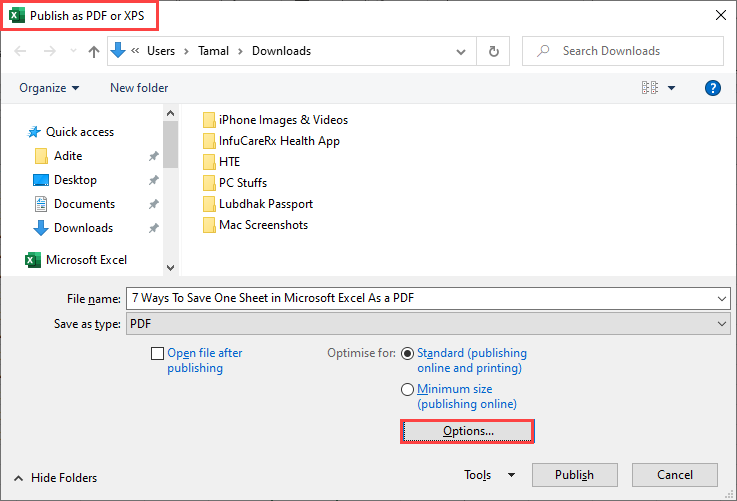Viewport: 737px width, 501px height.
Task: Select Quick access in navigation pane
Action: [x=80, y=132]
